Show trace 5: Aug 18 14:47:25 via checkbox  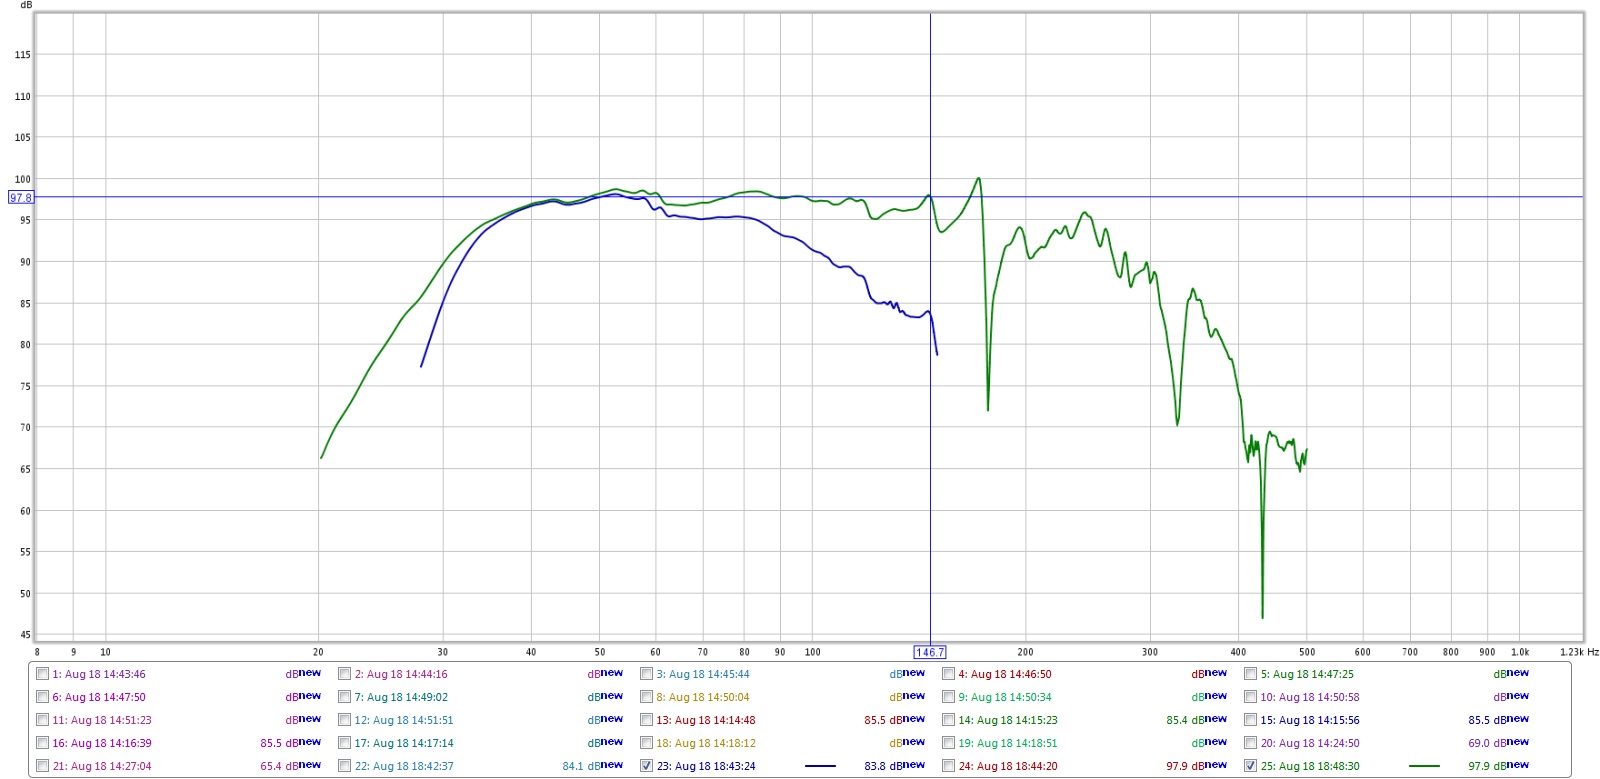1250,673
